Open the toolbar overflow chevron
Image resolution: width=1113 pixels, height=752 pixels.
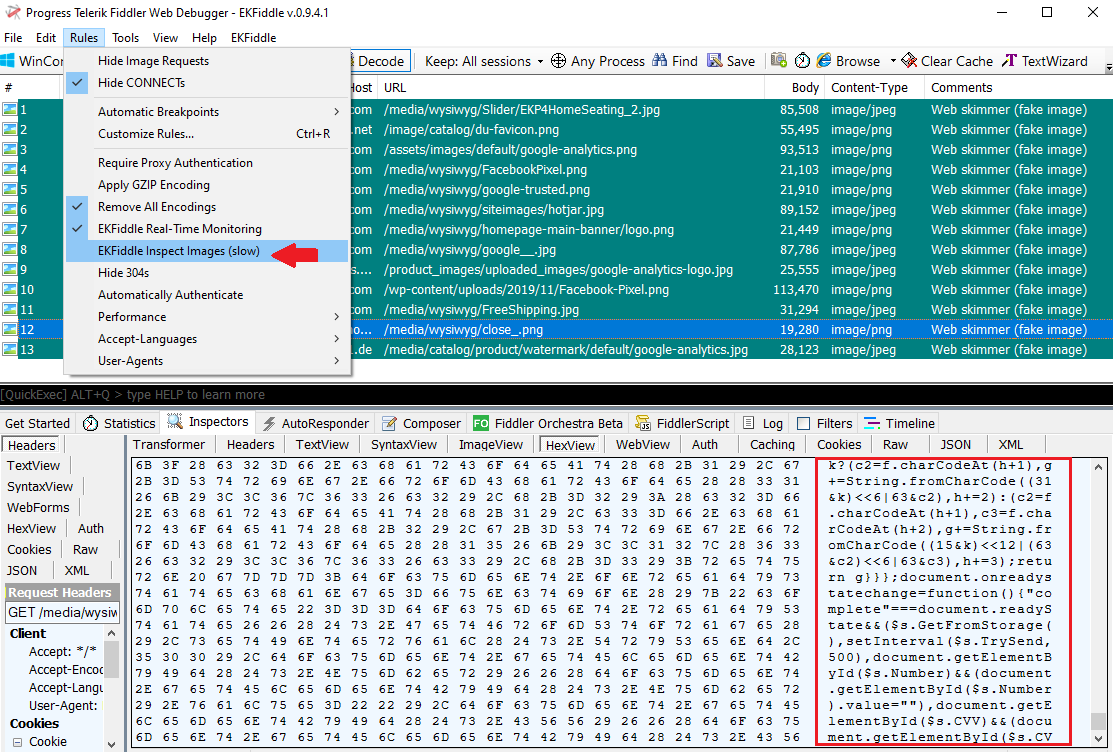point(1108,69)
